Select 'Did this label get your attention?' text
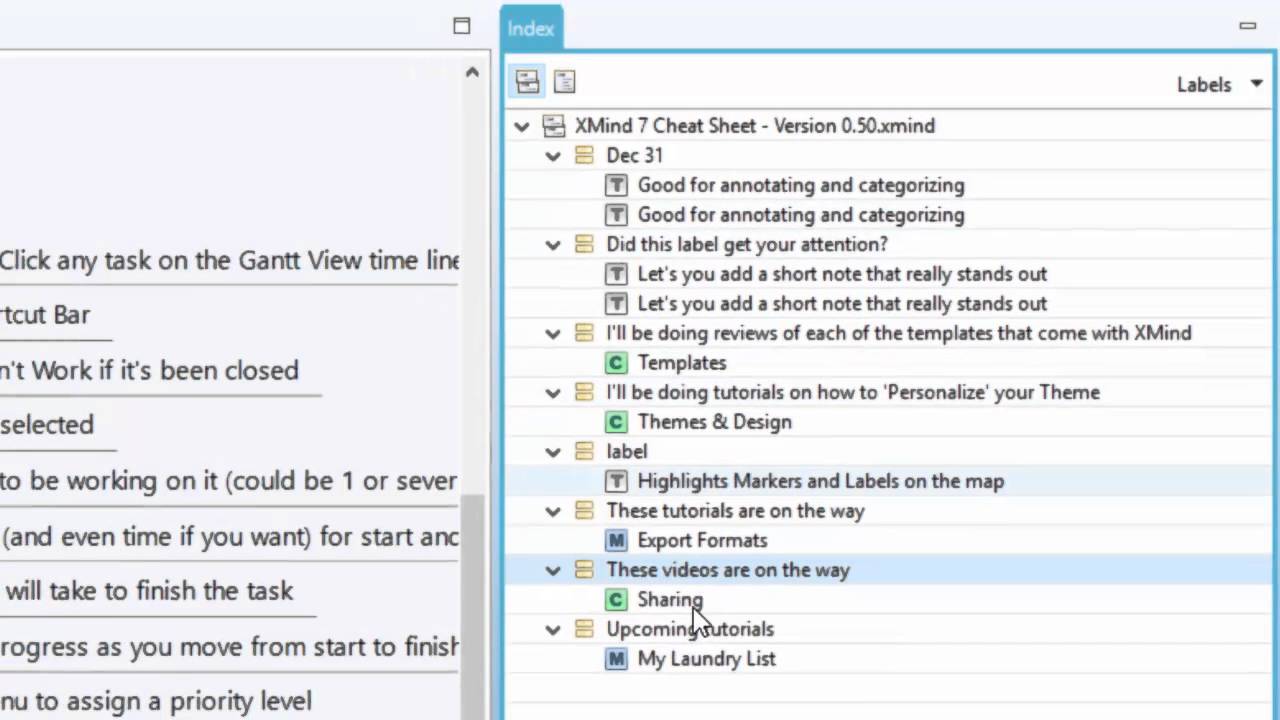The width and height of the screenshot is (1280, 720). point(747,244)
